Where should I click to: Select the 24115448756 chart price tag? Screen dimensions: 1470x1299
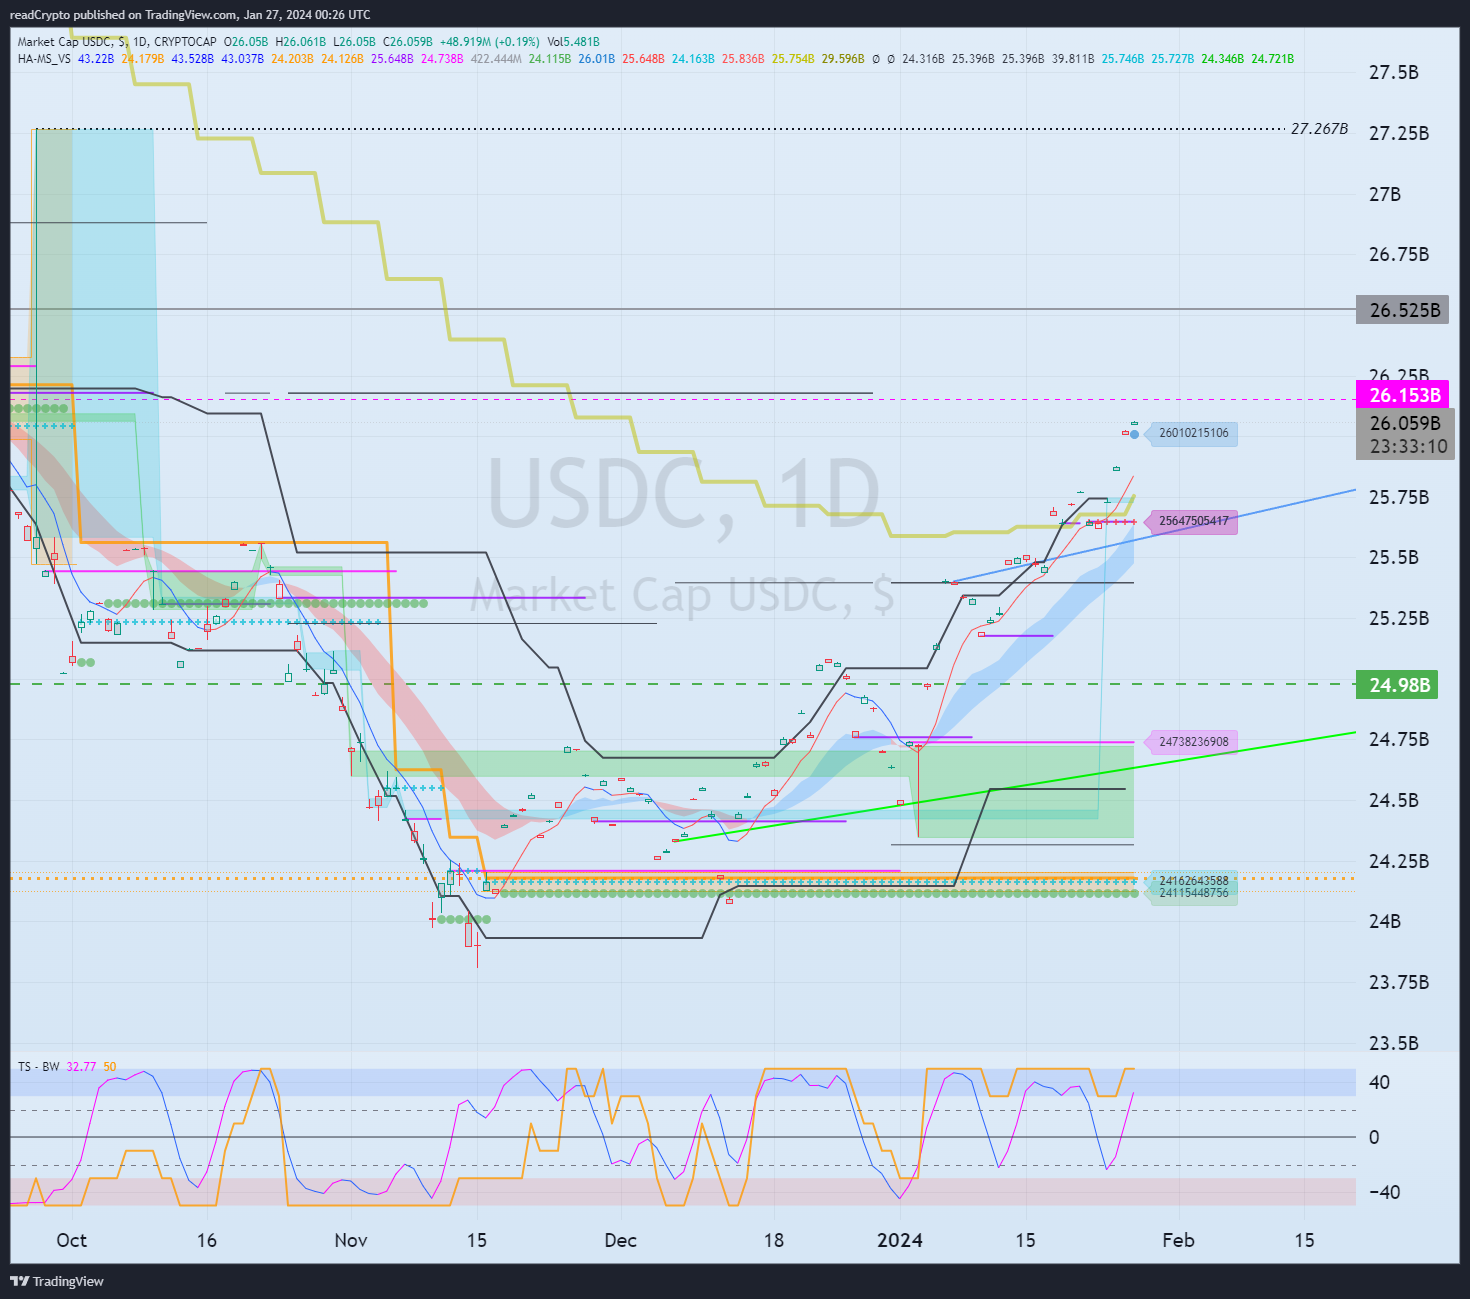pyautogui.click(x=1193, y=893)
